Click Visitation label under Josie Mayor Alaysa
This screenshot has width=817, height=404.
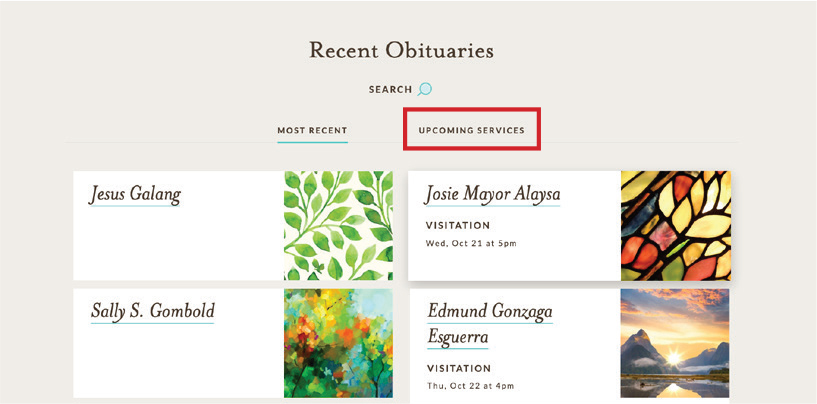(458, 225)
